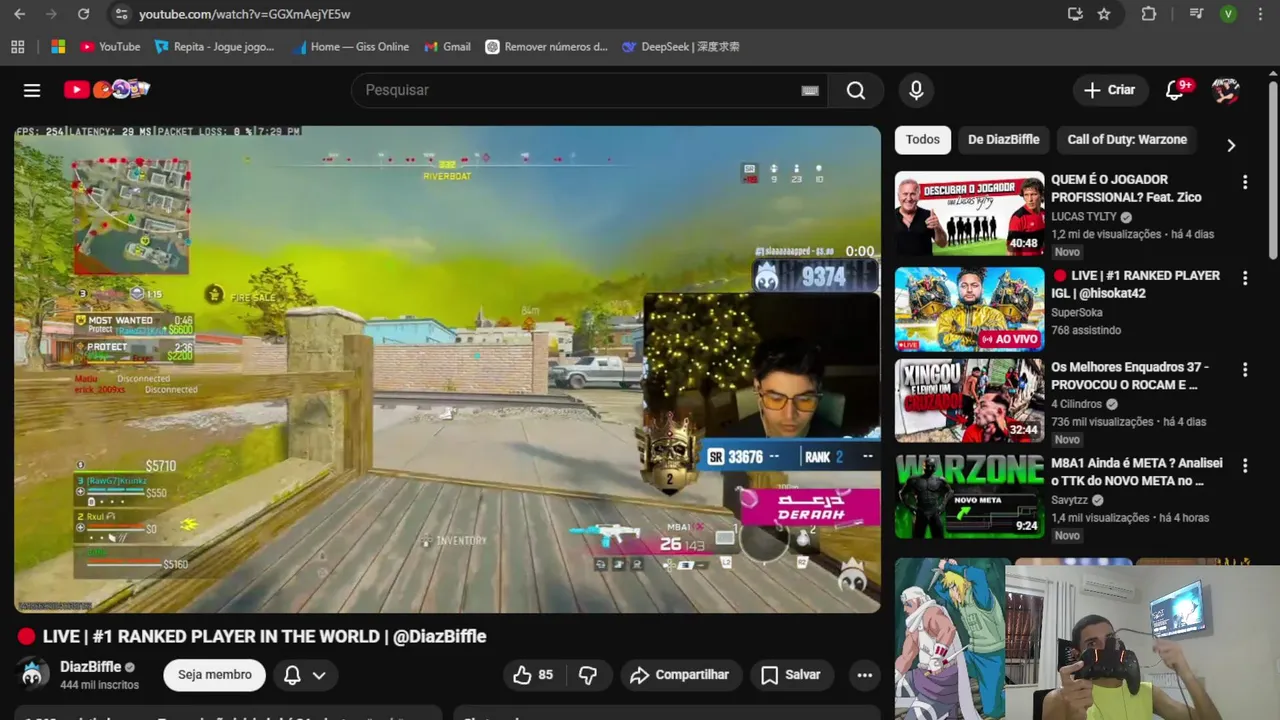Screen dimensions: 1280x720
Task: Bookmark this page with the star icon
Action: (x=1104, y=14)
